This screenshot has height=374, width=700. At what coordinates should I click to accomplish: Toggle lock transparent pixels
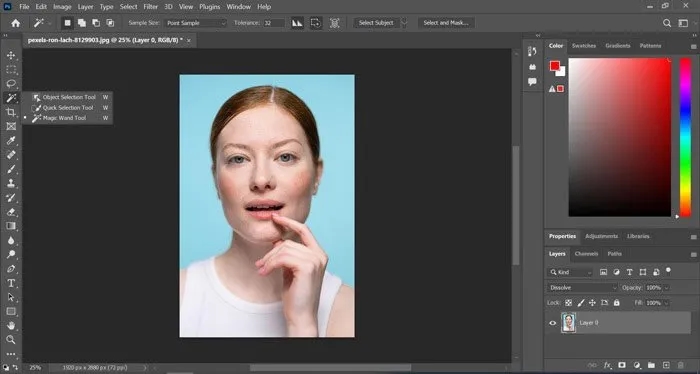coord(568,303)
